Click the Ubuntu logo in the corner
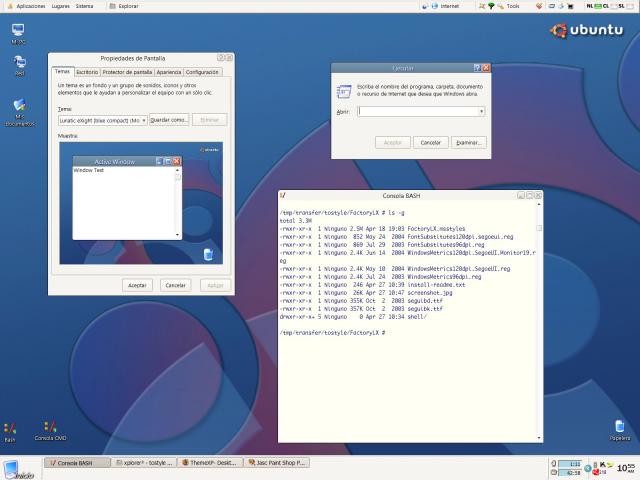 click(587, 30)
